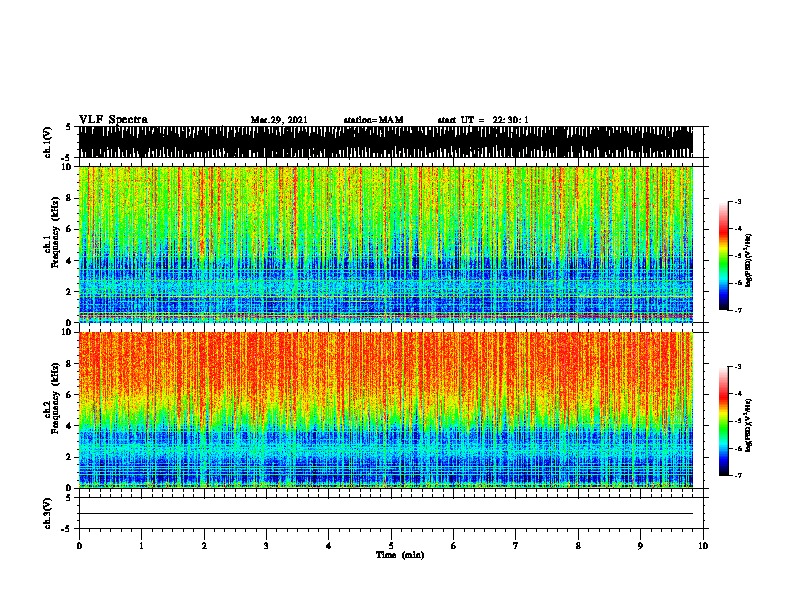The height and width of the screenshot is (612, 792).
Task: Click the ch.1 frequency tick label "10"
Action: coord(67,167)
